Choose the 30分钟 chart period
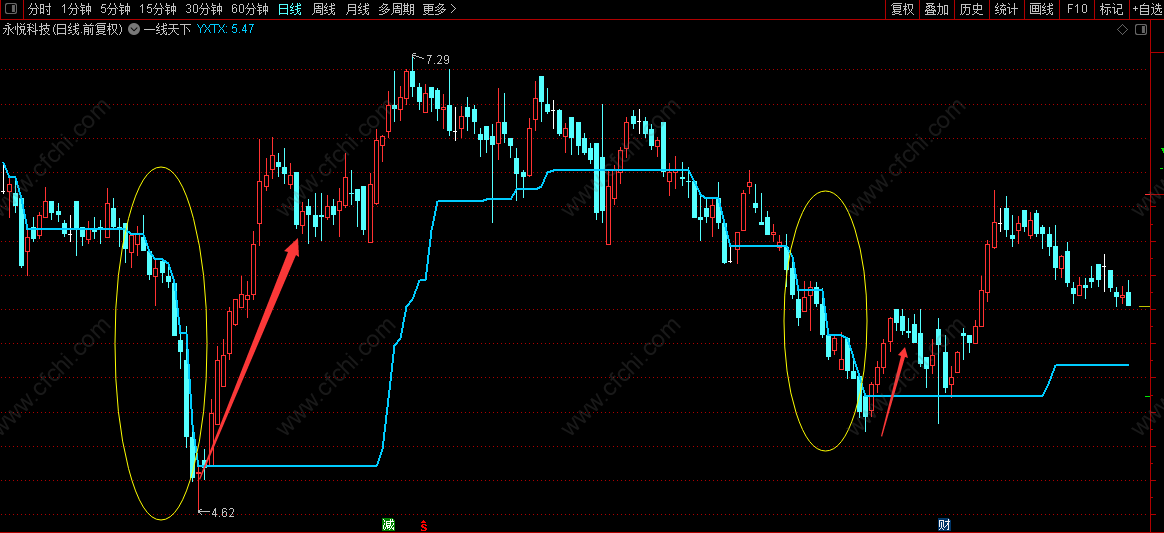The image size is (1164, 533). coord(204,9)
